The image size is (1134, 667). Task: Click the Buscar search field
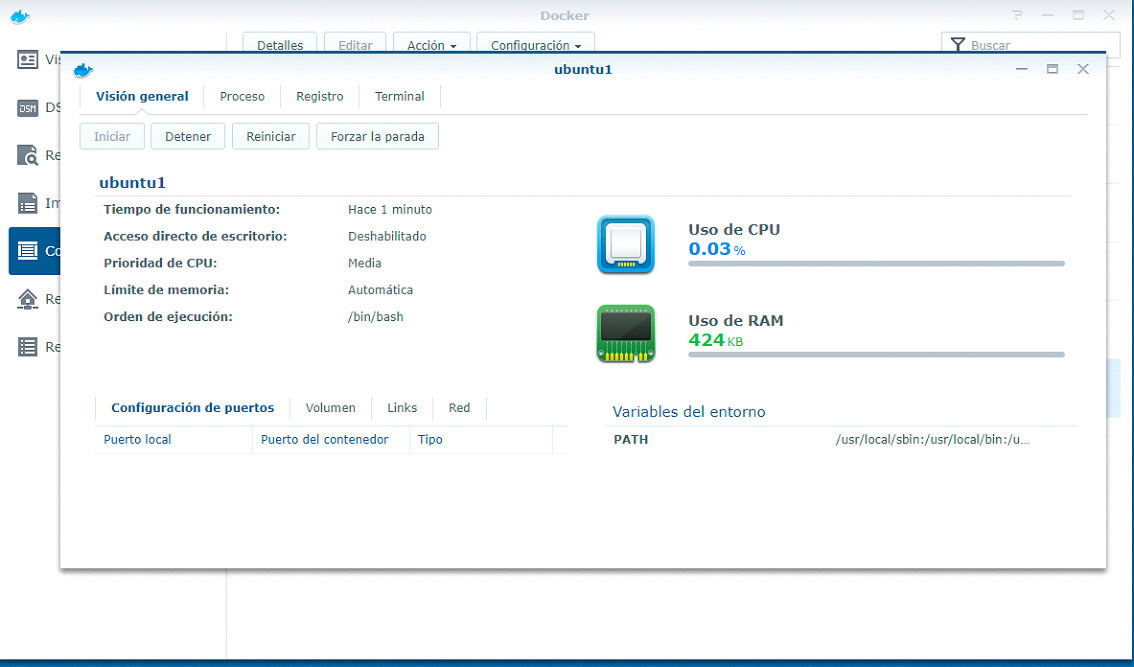coord(1031,45)
